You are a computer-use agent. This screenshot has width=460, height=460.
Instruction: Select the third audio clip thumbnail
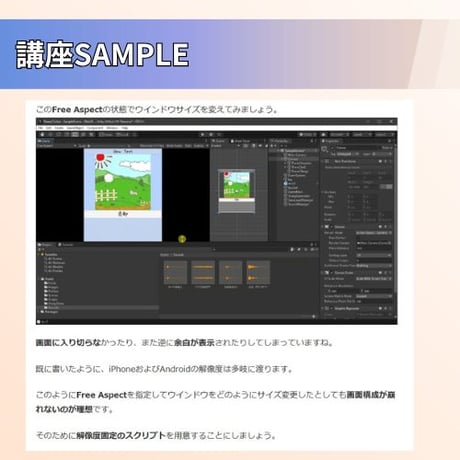tap(231, 272)
